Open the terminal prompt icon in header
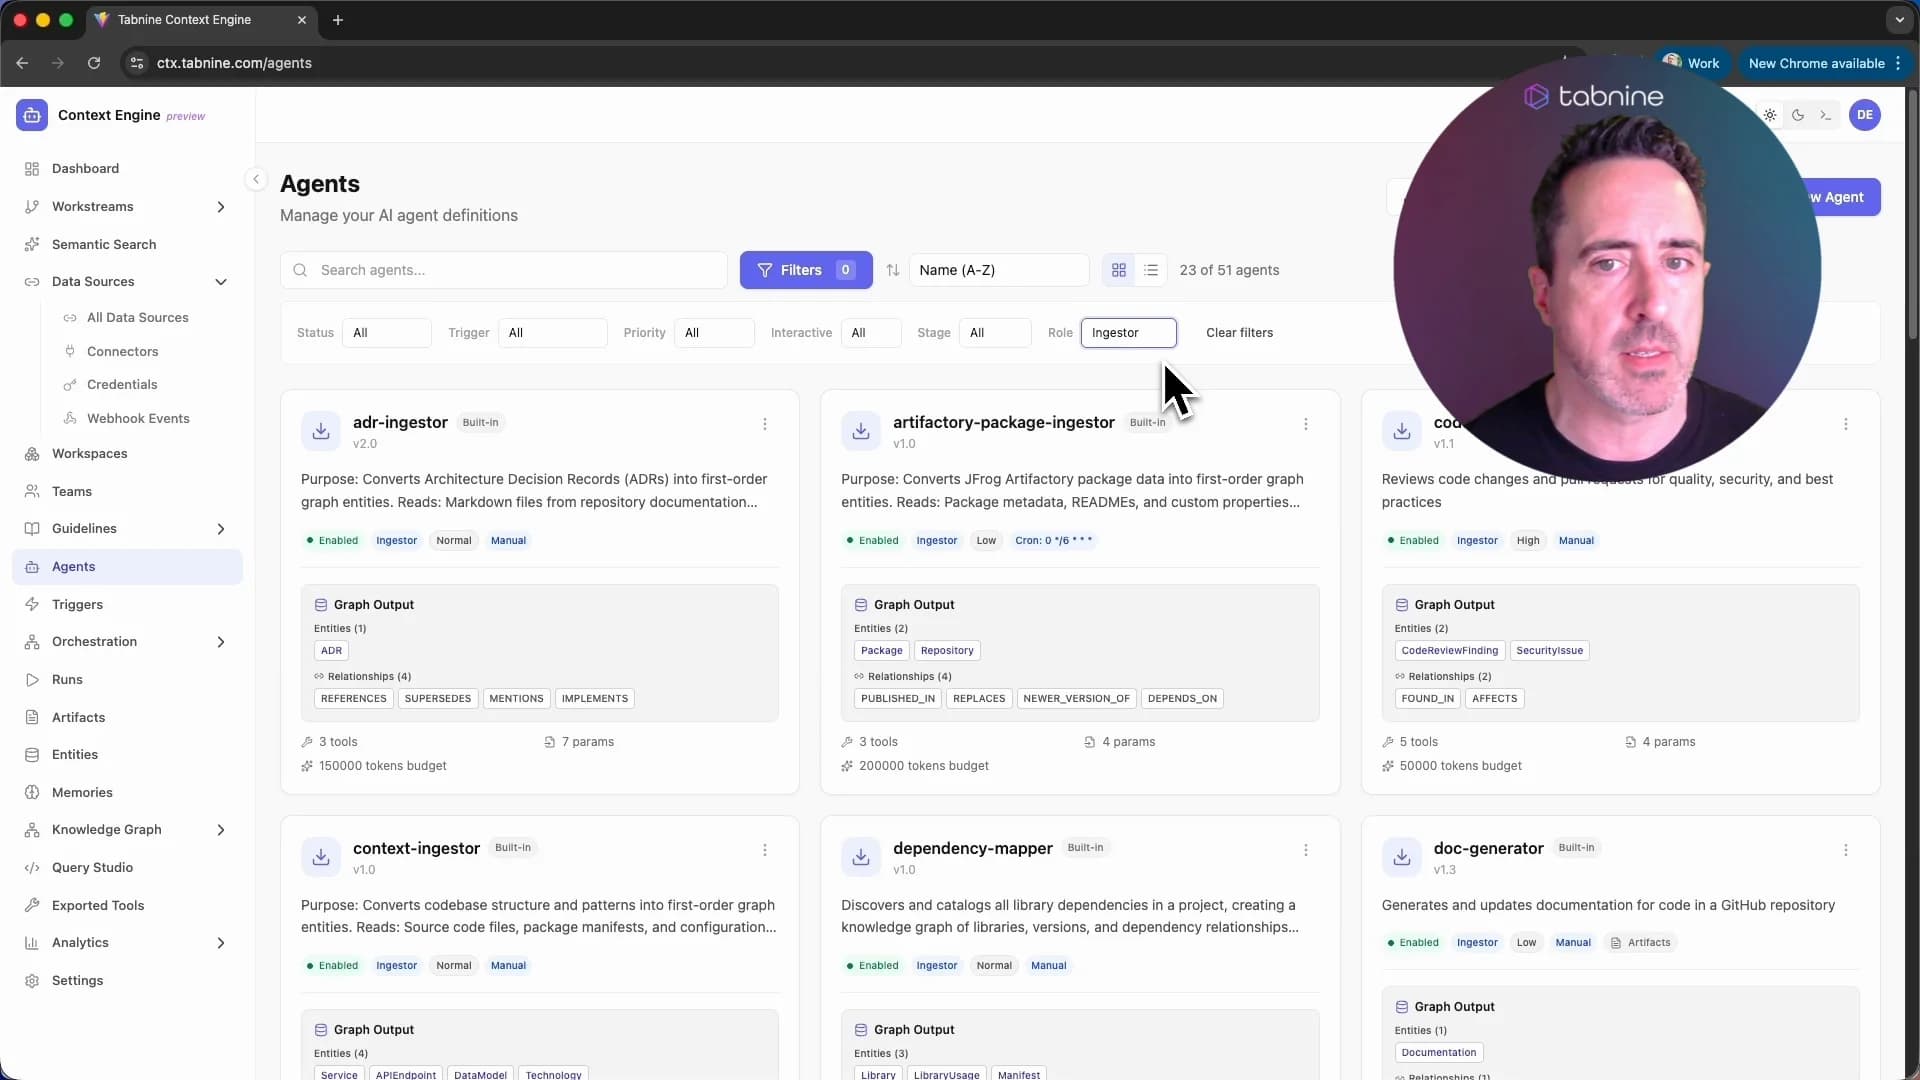 click(x=1826, y=115)
